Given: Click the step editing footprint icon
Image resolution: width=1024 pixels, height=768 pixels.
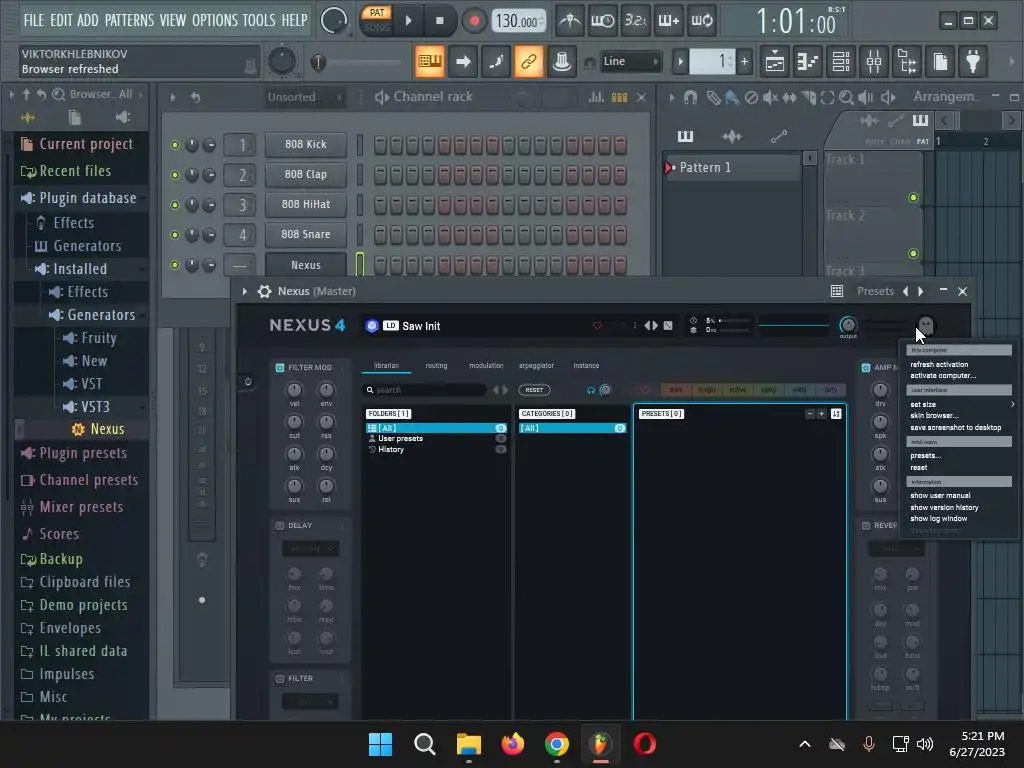Looking at the screenshot, I should click(x=496, y=62).
